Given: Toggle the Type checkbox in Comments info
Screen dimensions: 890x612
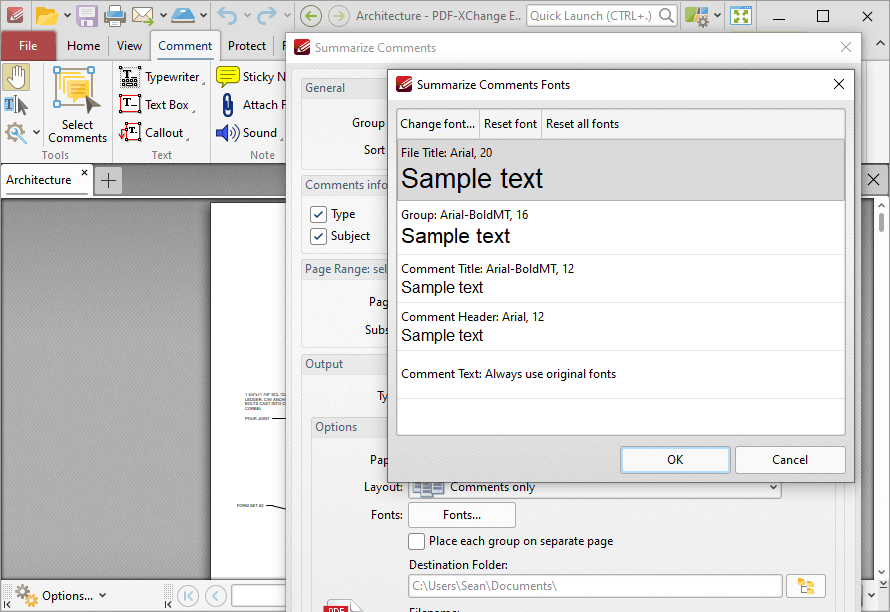Looking at the screenshot, I should tap(317, 213).
